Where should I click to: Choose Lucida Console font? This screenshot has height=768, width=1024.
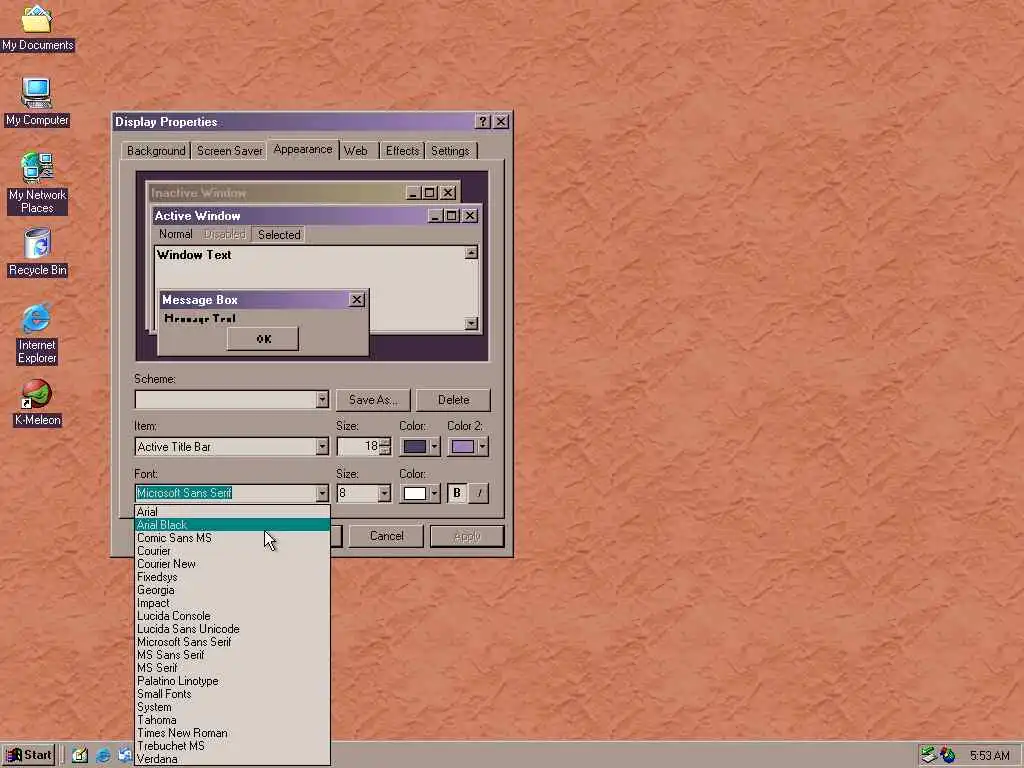pos(232,616)
